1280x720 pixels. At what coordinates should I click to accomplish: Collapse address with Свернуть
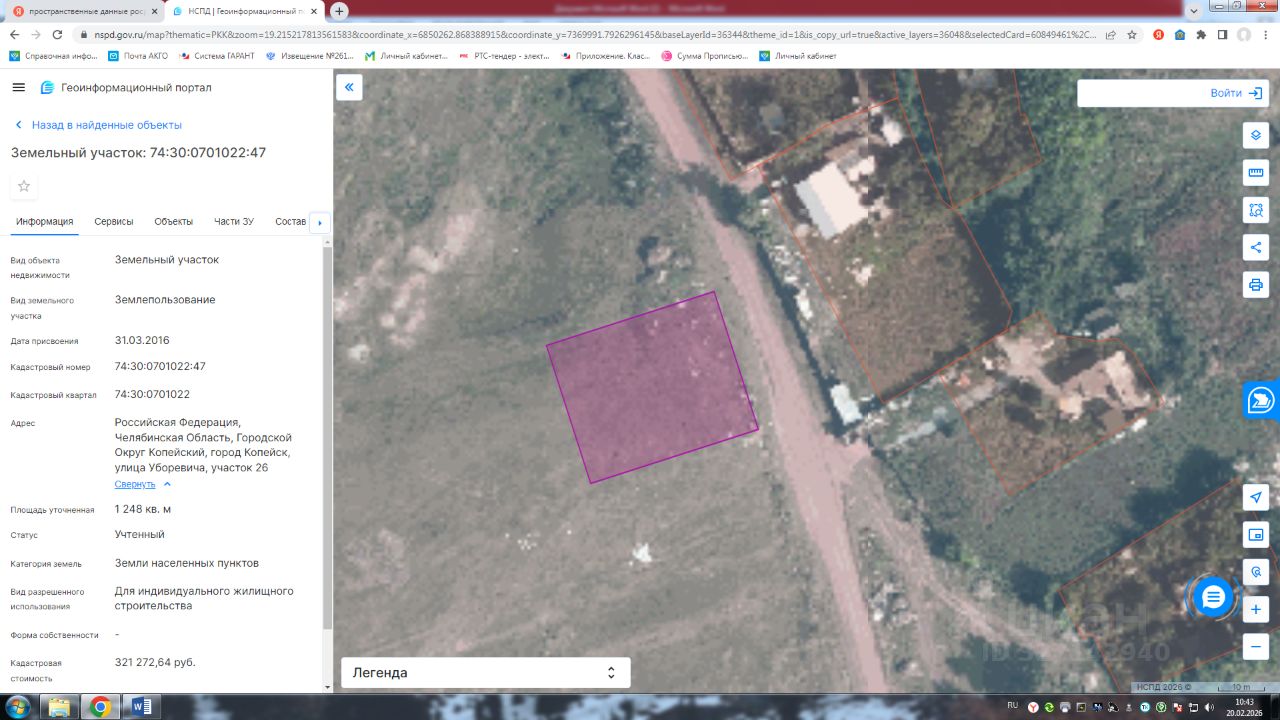135,484
